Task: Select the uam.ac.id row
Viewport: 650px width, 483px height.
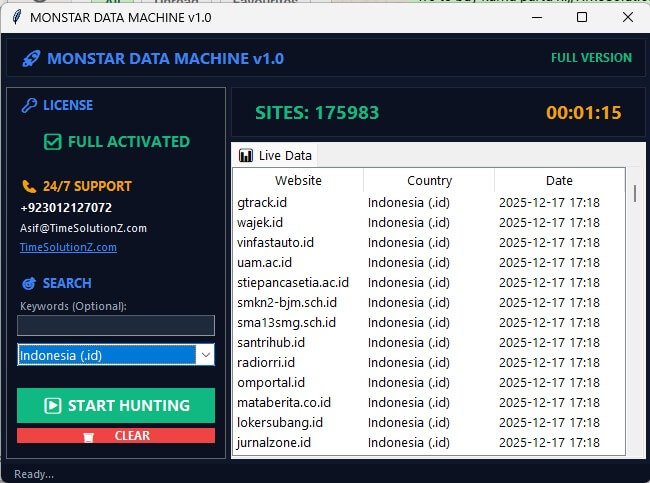Action: coord(429,262)
